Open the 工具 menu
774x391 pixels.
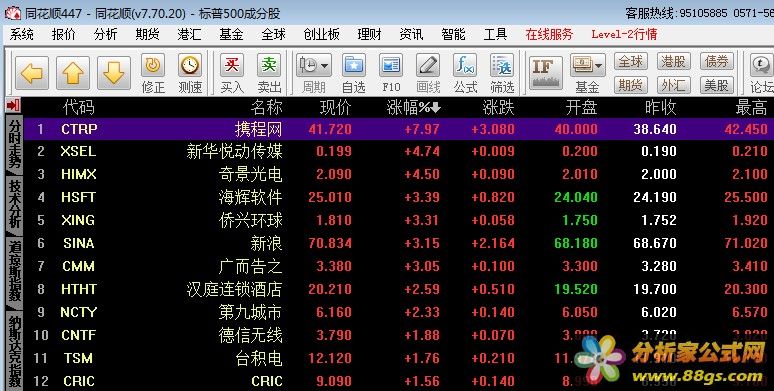tap(495, 35)
